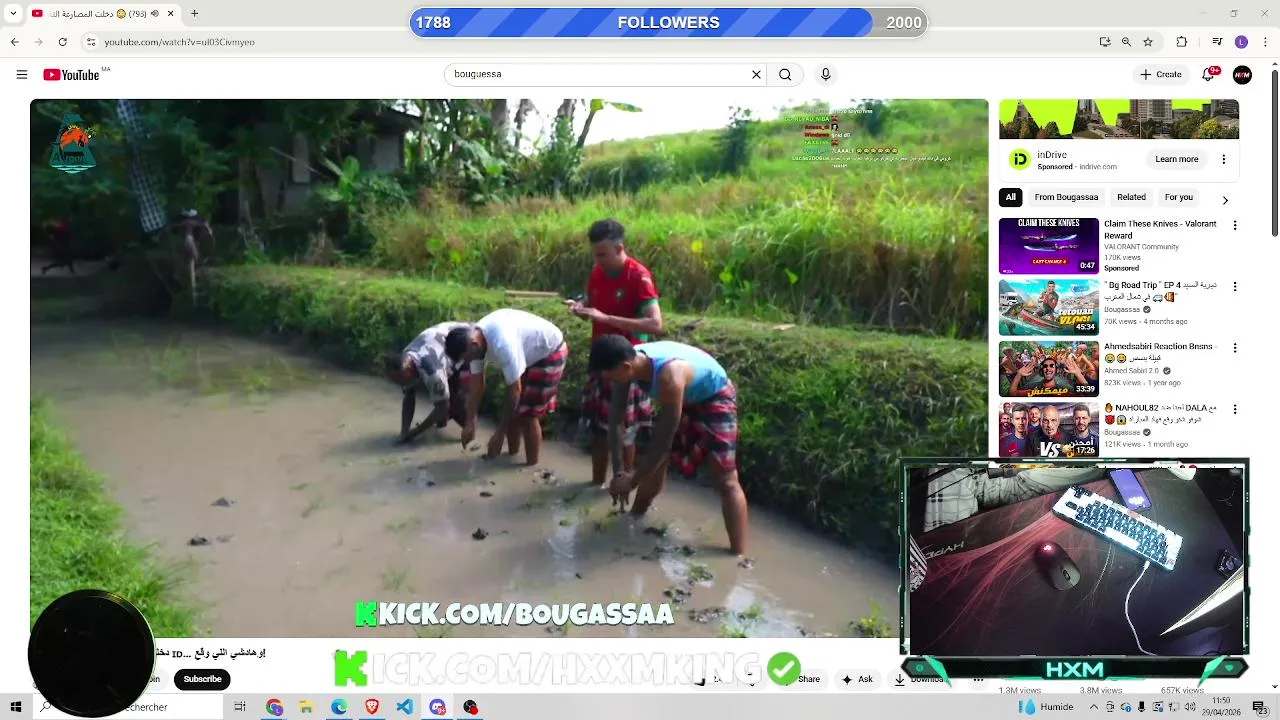Viewport: 1280px width, 720px height.
Task: Open options for the inDrive sponsored ad
Action: tap(1223, 159)
